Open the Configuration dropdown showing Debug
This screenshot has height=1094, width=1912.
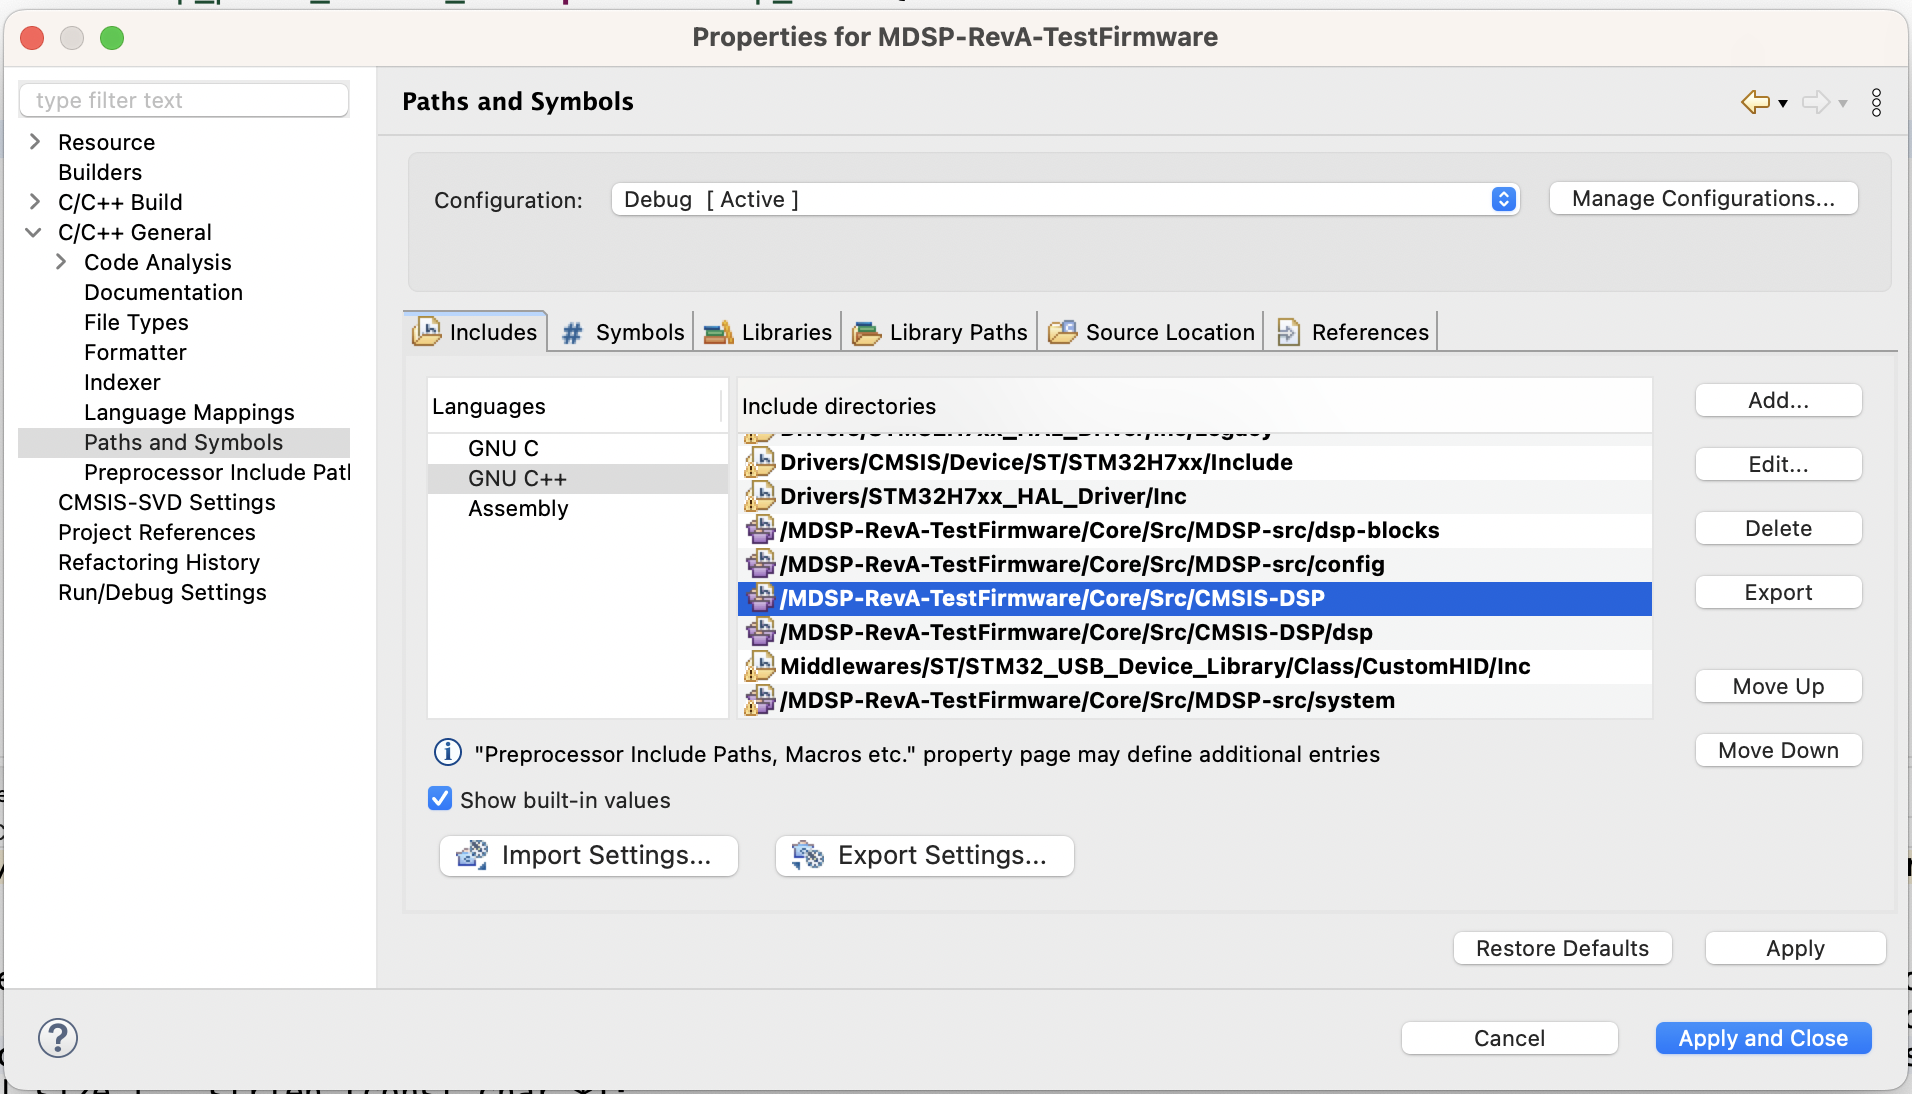[x=1503, y=199]
